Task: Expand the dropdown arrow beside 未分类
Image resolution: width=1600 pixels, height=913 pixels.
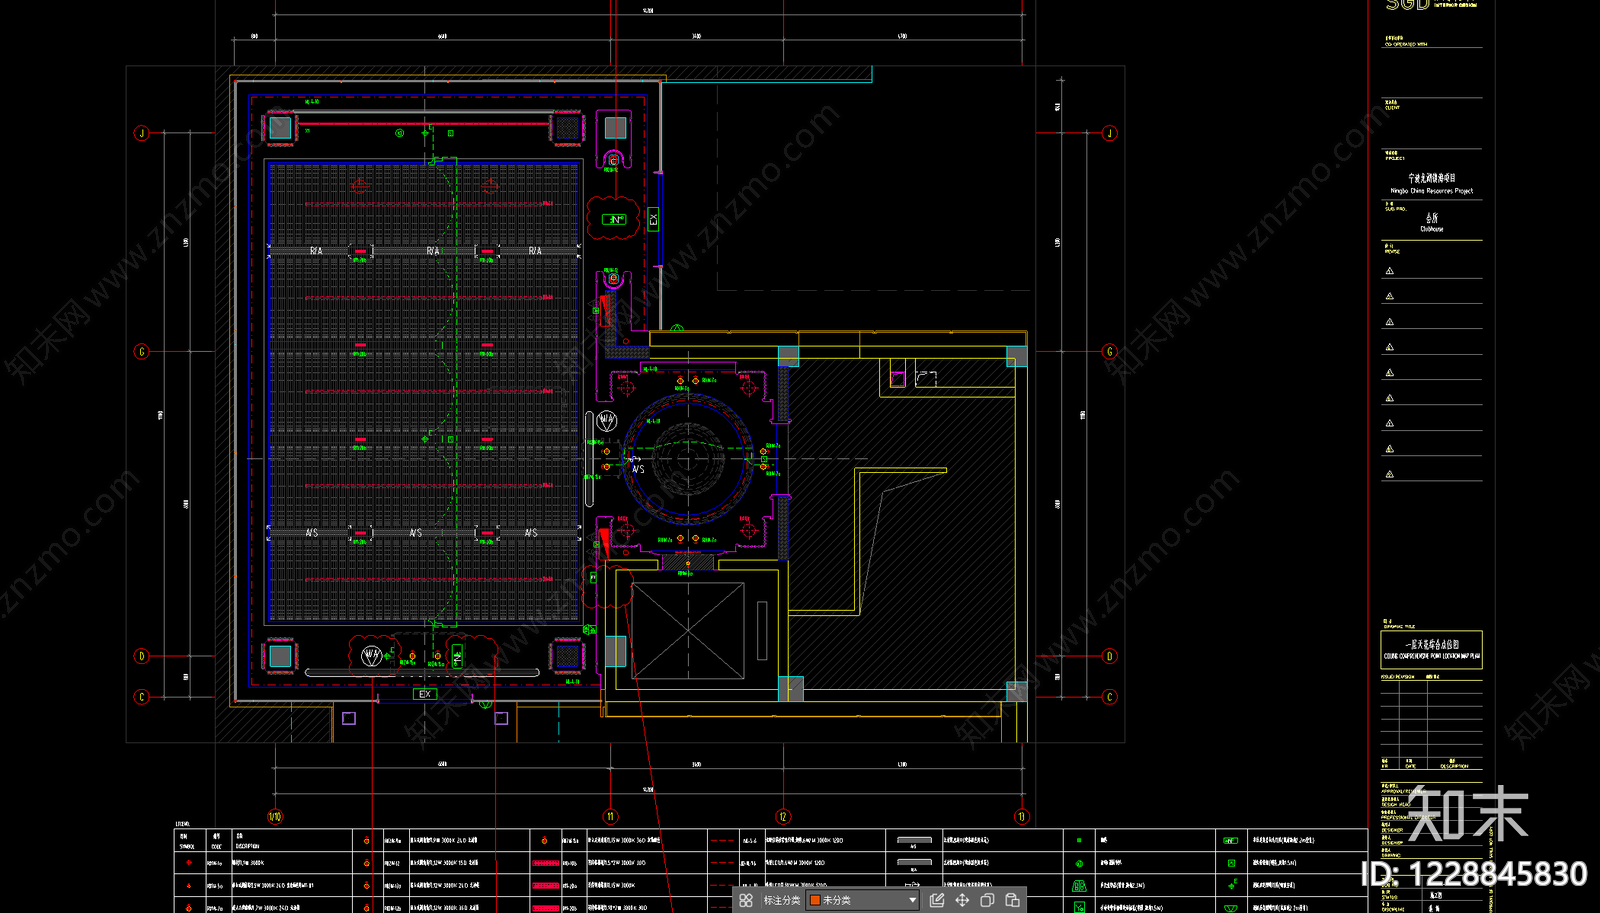Action: [912, 900]
